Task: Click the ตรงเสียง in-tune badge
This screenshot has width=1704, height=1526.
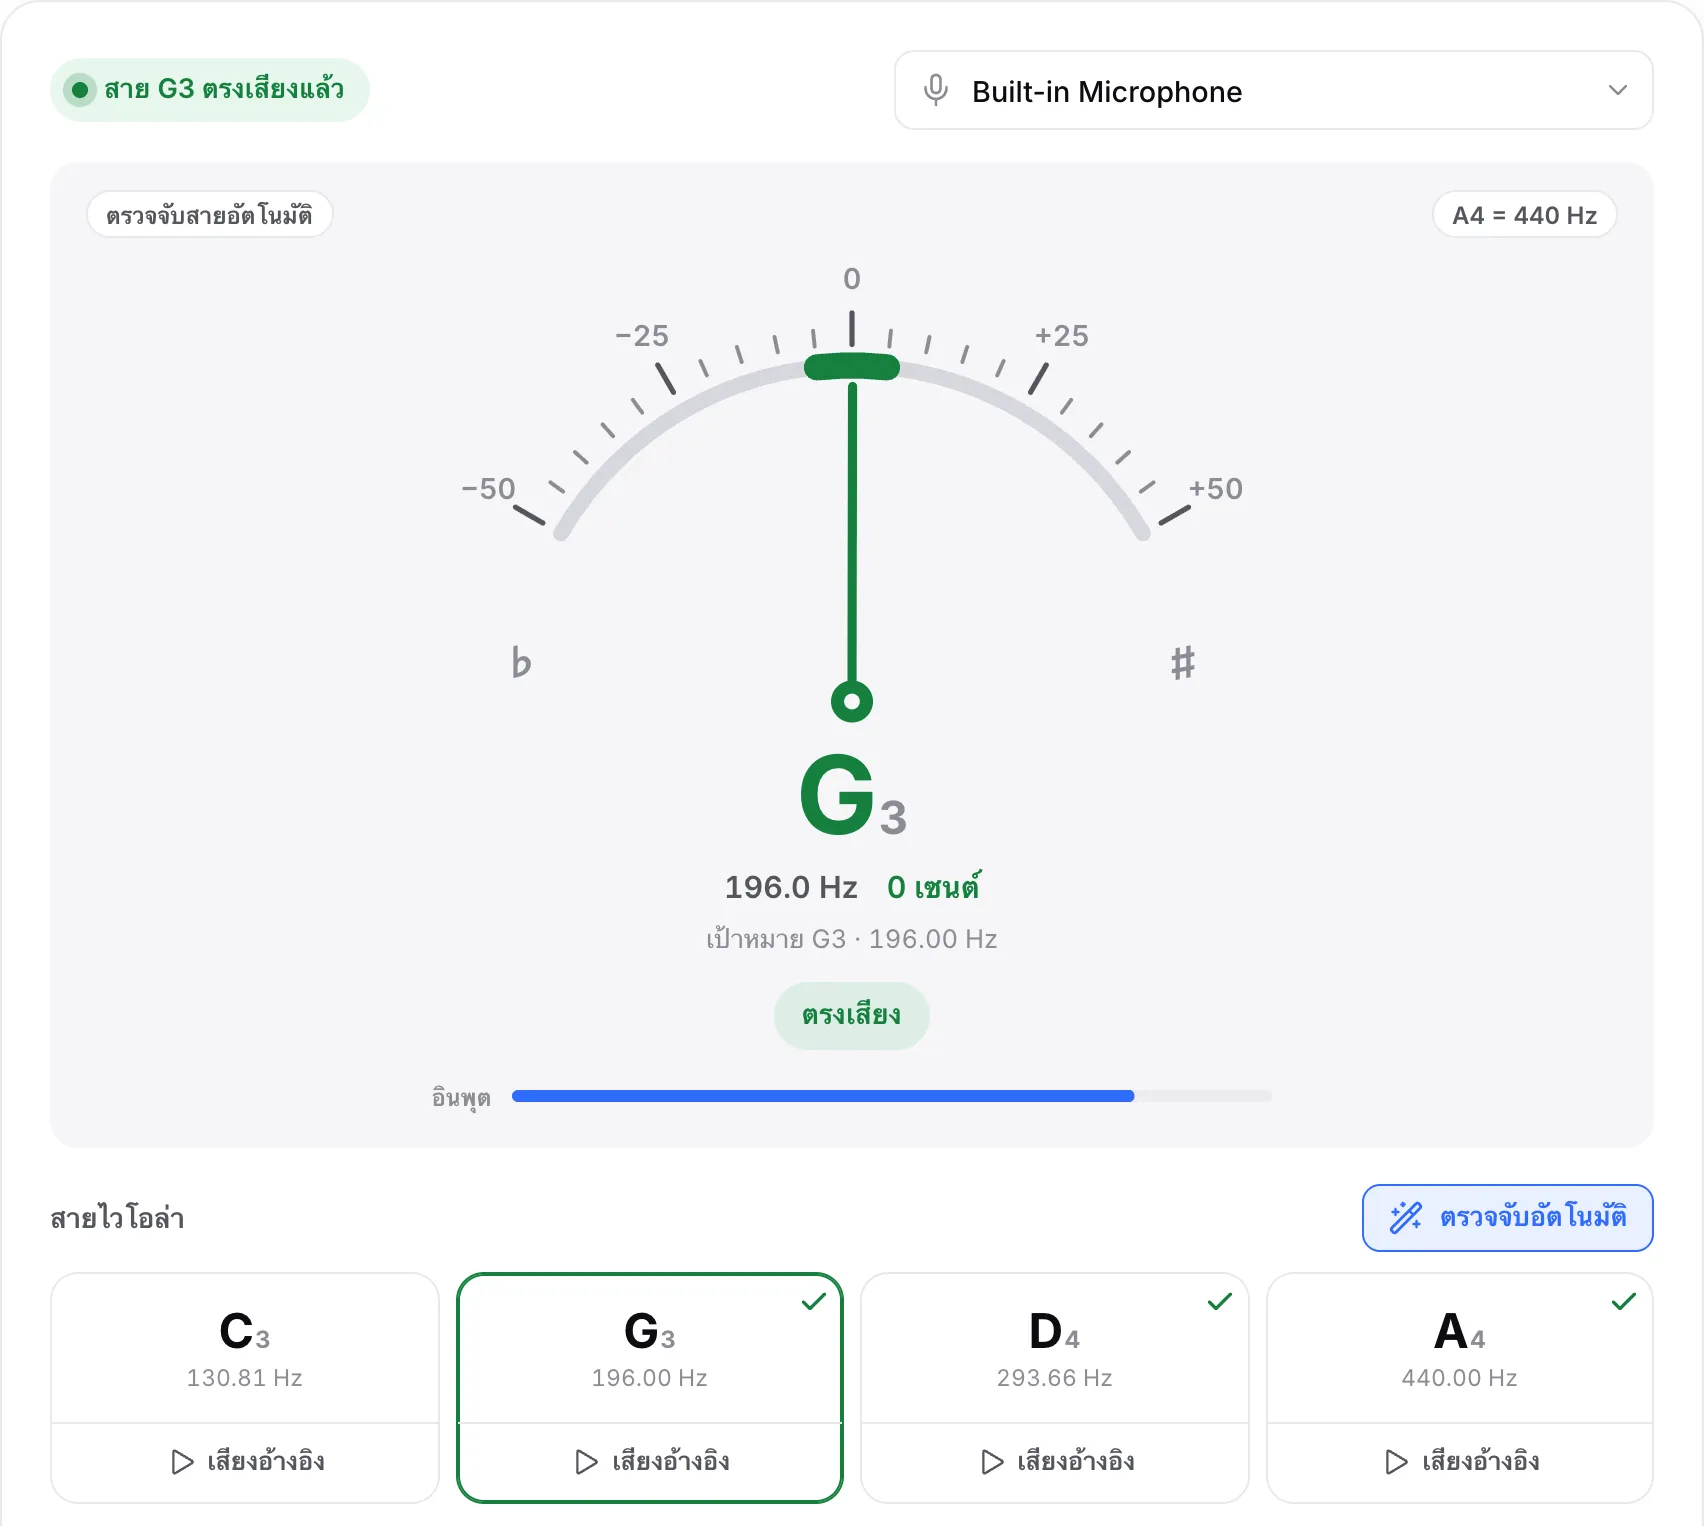Action: (x=852, y=1015)
